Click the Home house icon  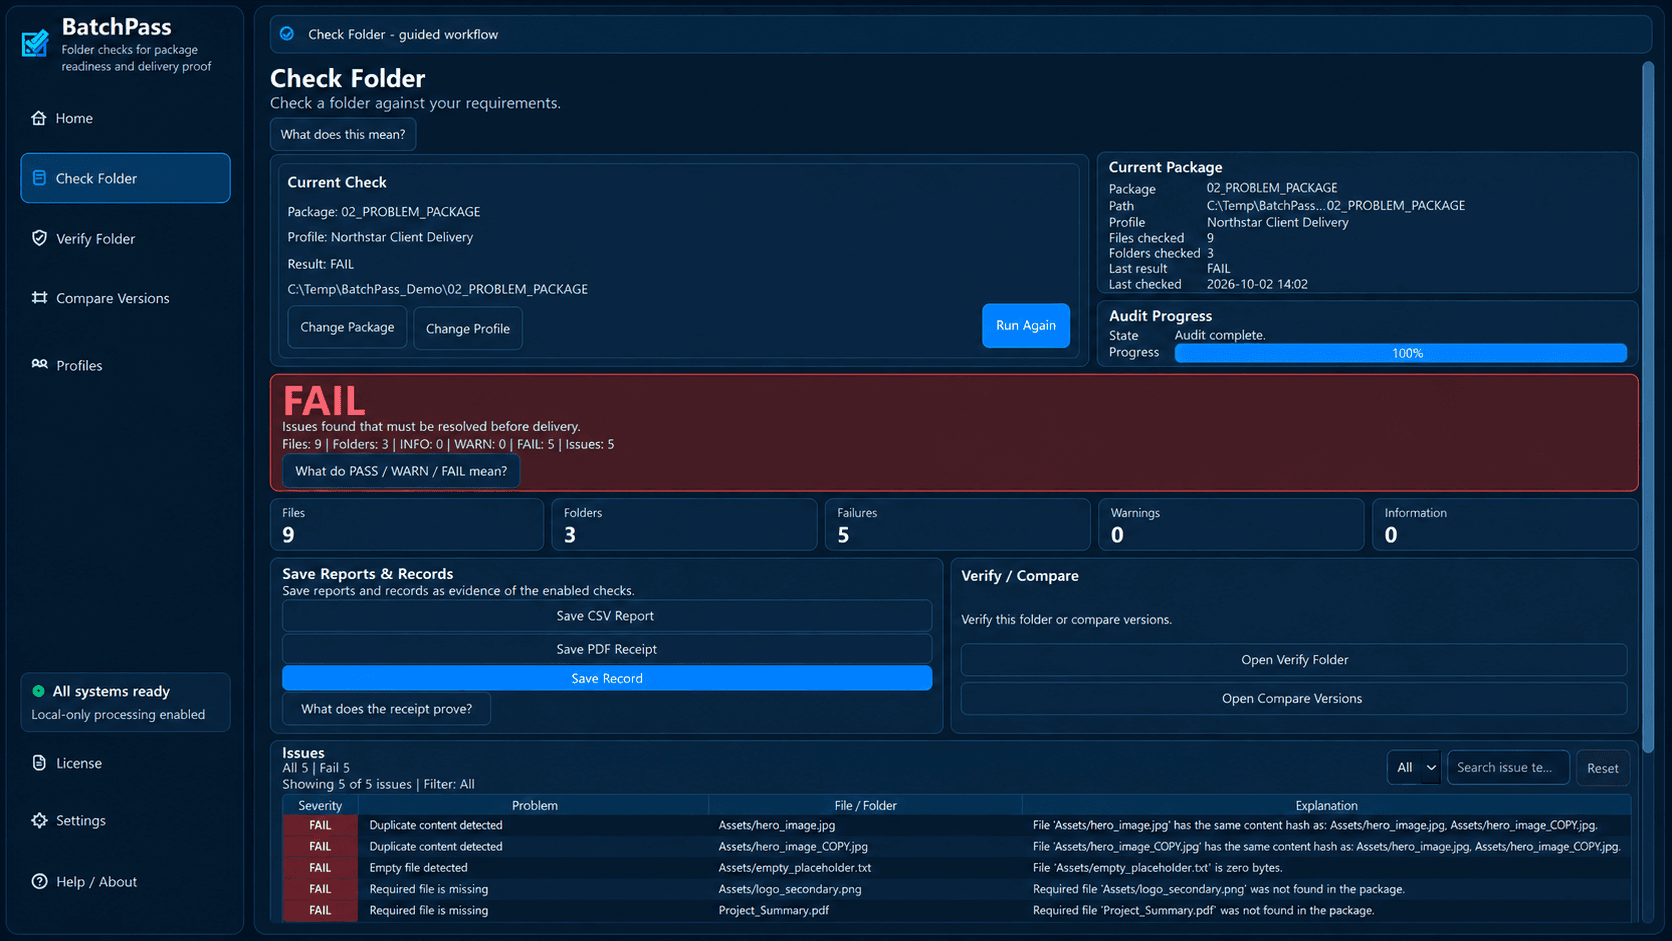[x=39, y=118]
